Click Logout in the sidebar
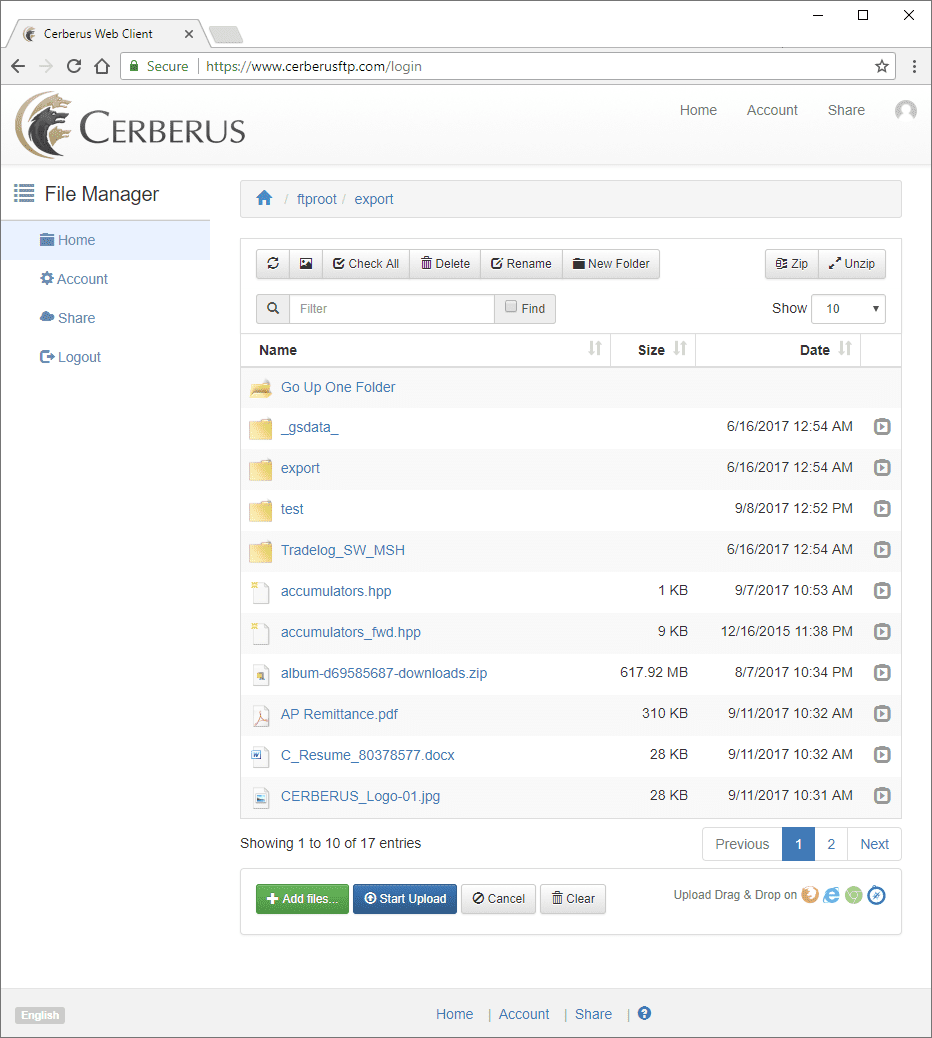932x1038 pixels. 70,357
